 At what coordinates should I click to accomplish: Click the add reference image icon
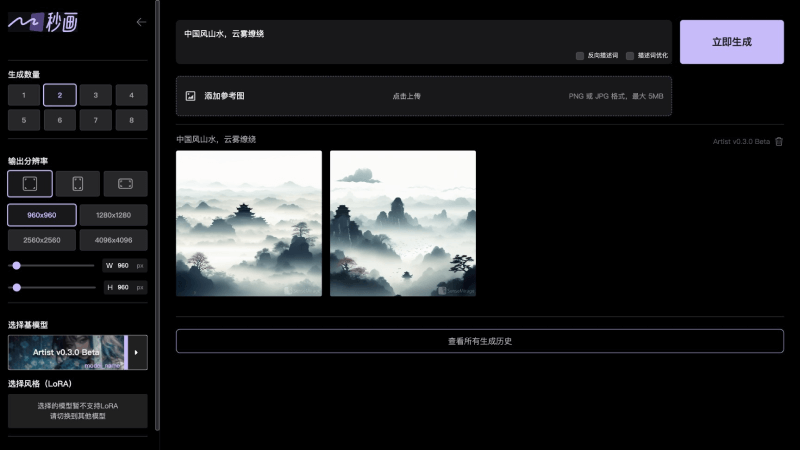coord(190,96)
